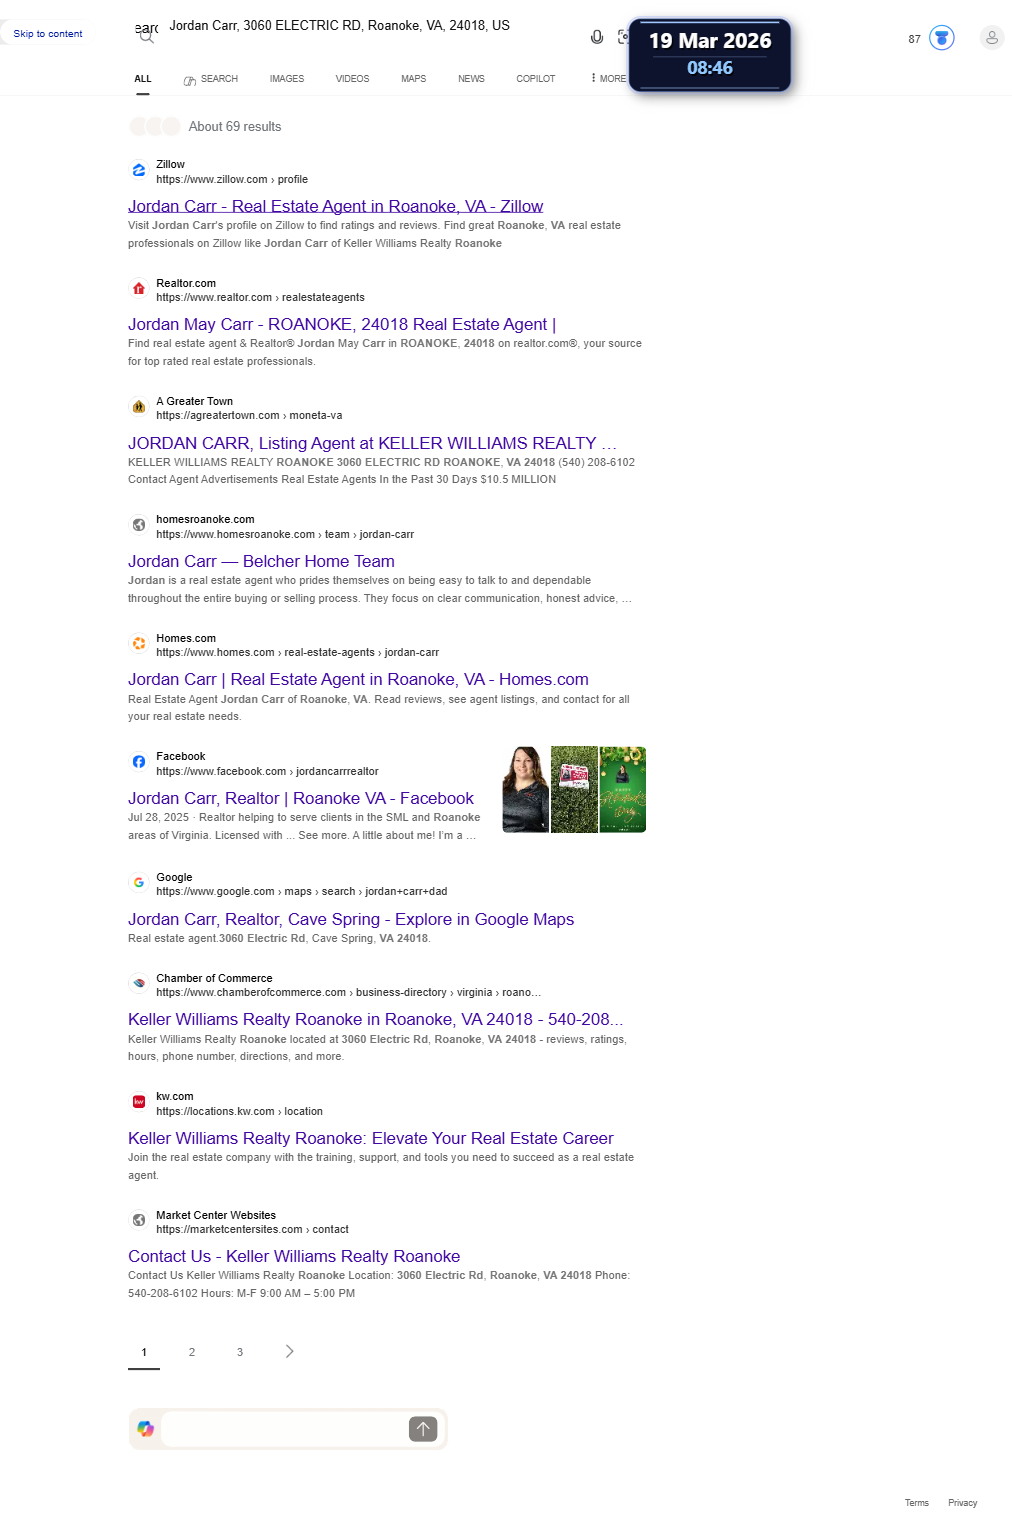Switch to the VIDEOS tab
The height and width of the screenshot is (1520, 1012).
(x=352, y=79)
